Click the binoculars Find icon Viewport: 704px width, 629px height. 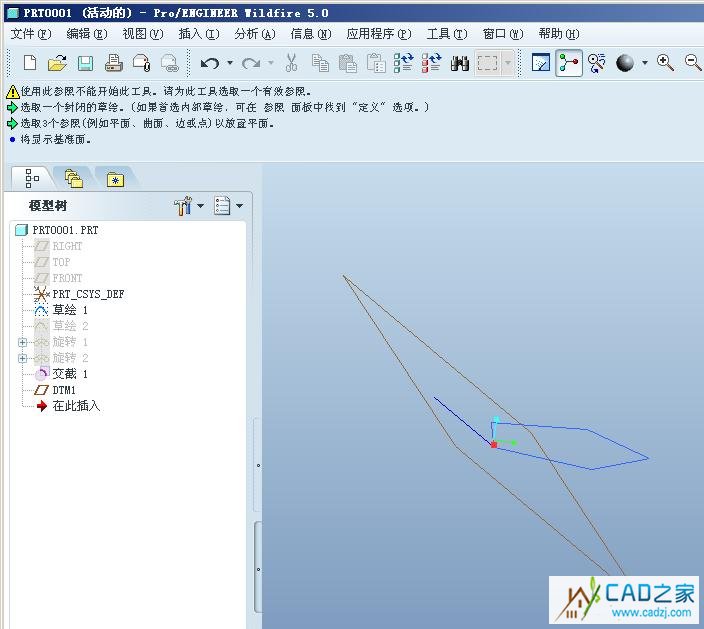[x=460, y=63]
